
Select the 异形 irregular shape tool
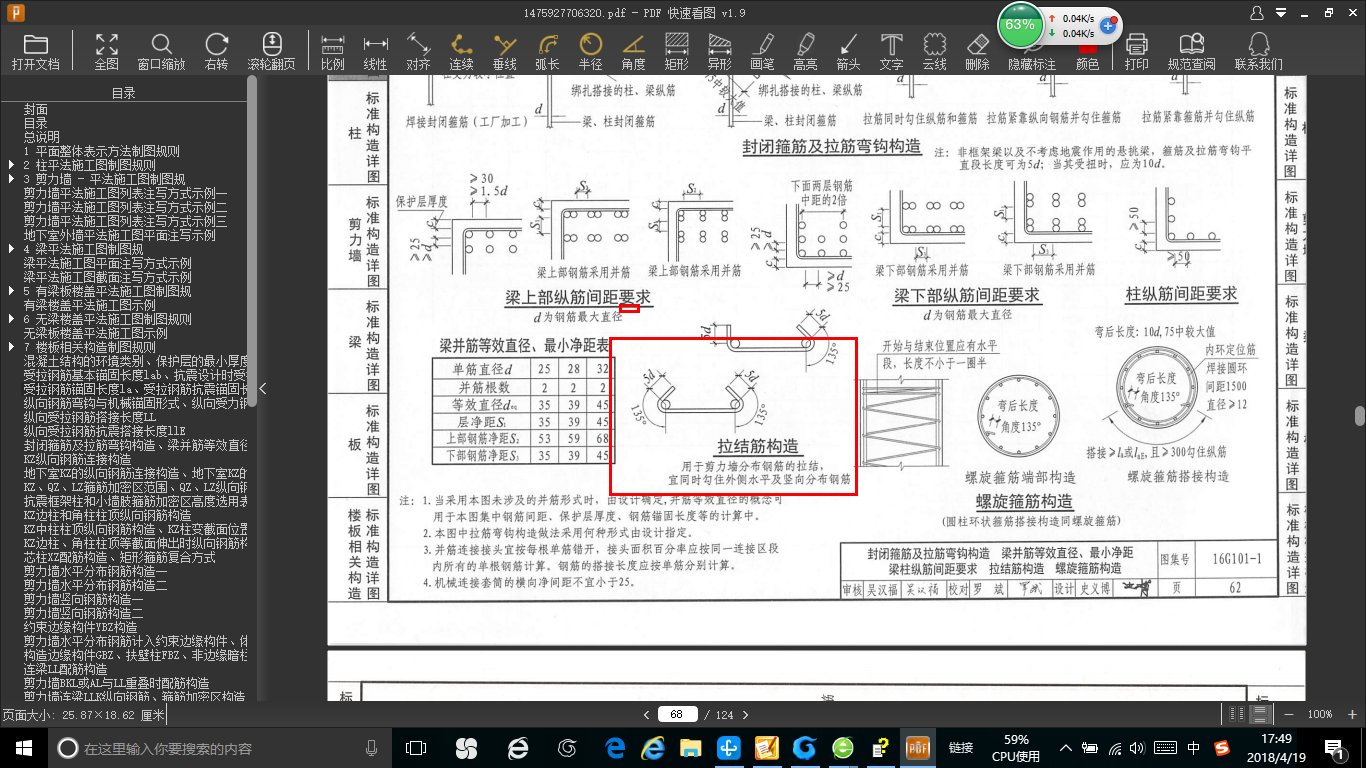tap(719, 51)
